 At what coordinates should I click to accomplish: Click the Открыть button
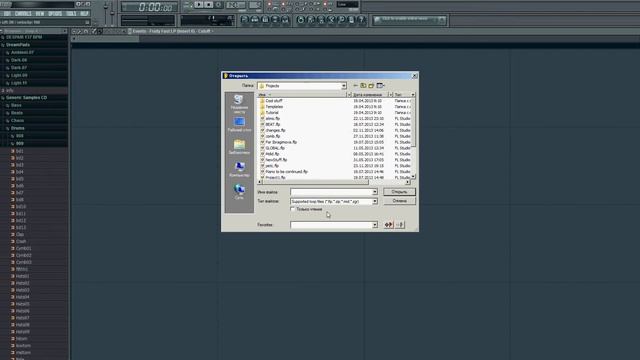[399, 192]
